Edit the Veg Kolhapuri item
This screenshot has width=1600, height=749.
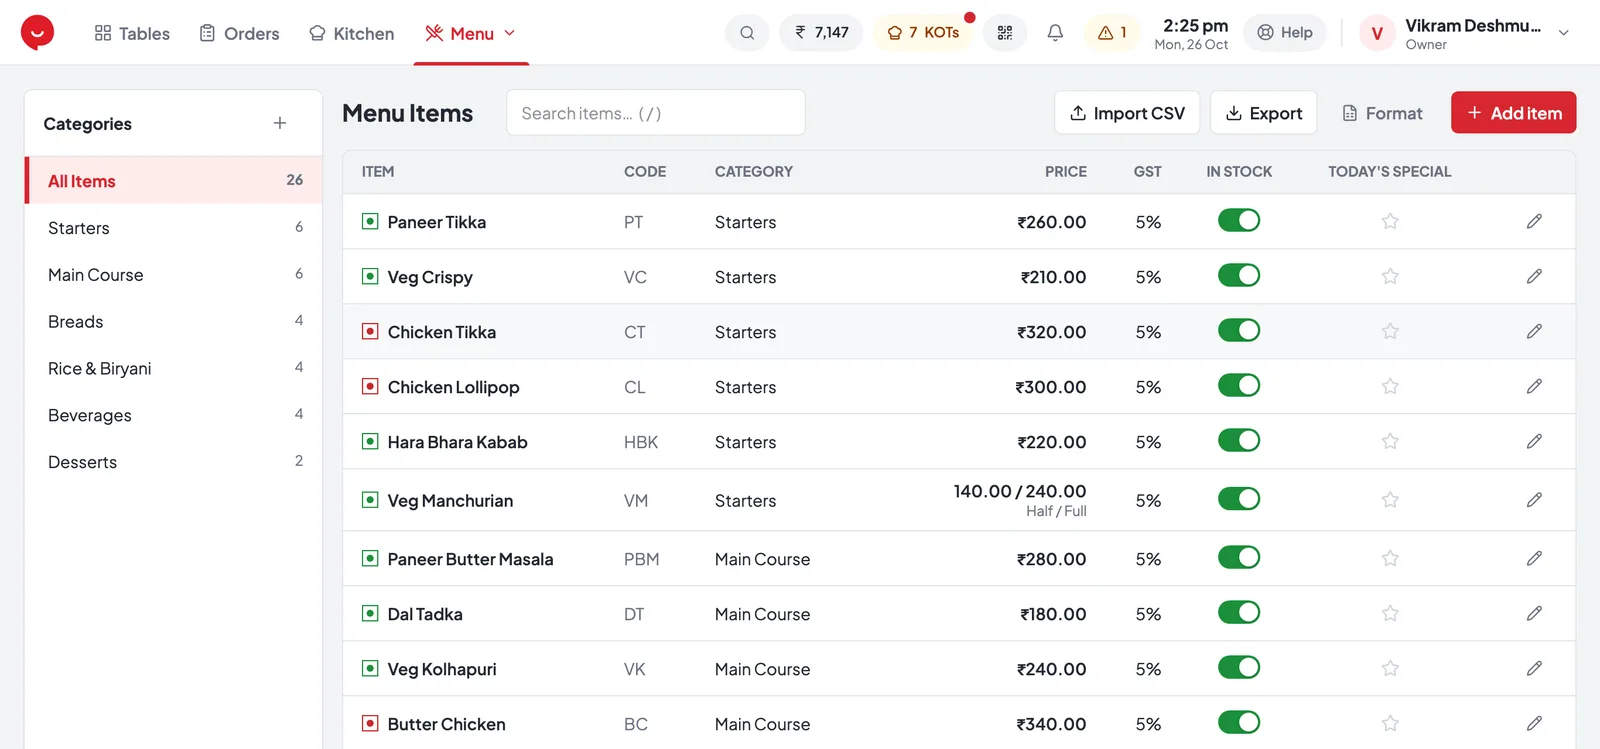coord(1534,668)
